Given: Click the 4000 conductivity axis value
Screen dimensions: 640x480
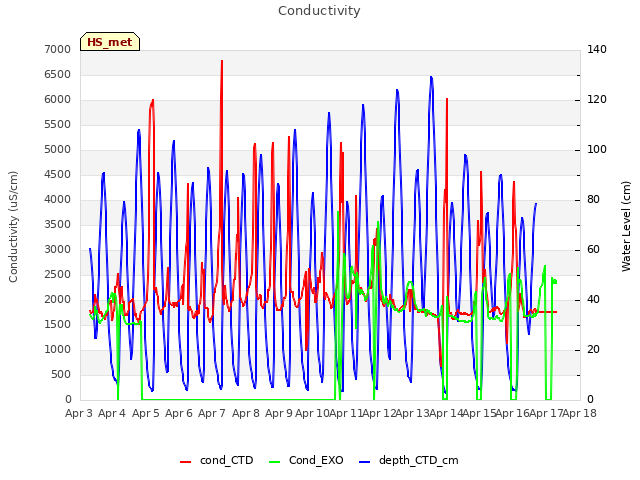Looking at the screenshot, I should 58,200.
